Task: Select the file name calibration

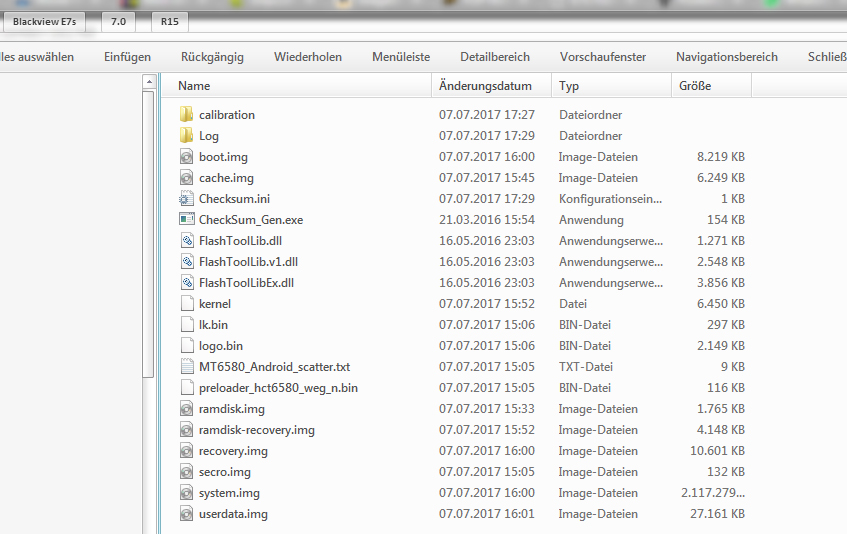Action: 227,114
